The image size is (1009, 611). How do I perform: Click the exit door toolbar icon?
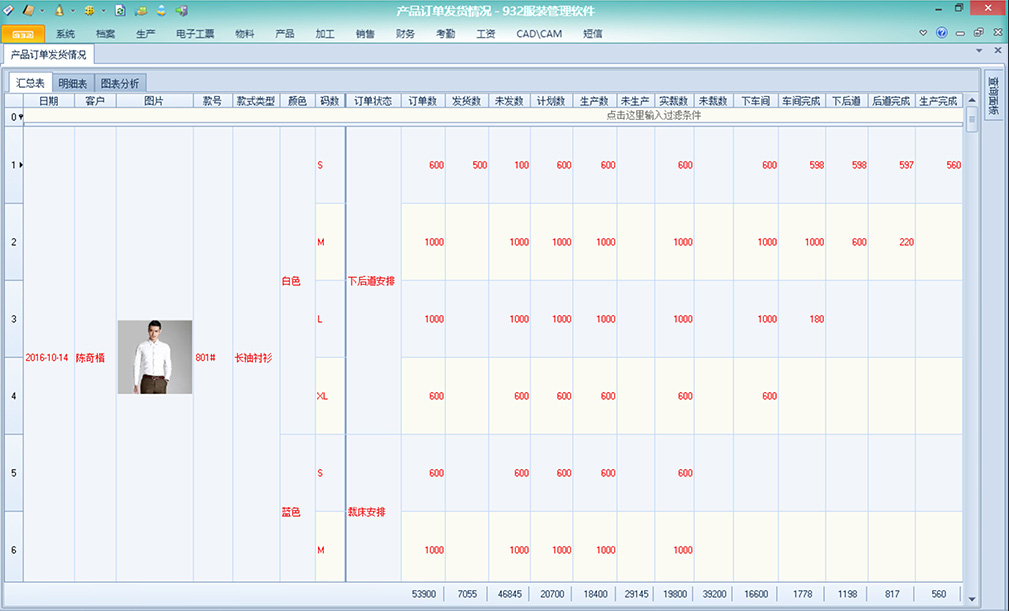[x=180, y=10]
